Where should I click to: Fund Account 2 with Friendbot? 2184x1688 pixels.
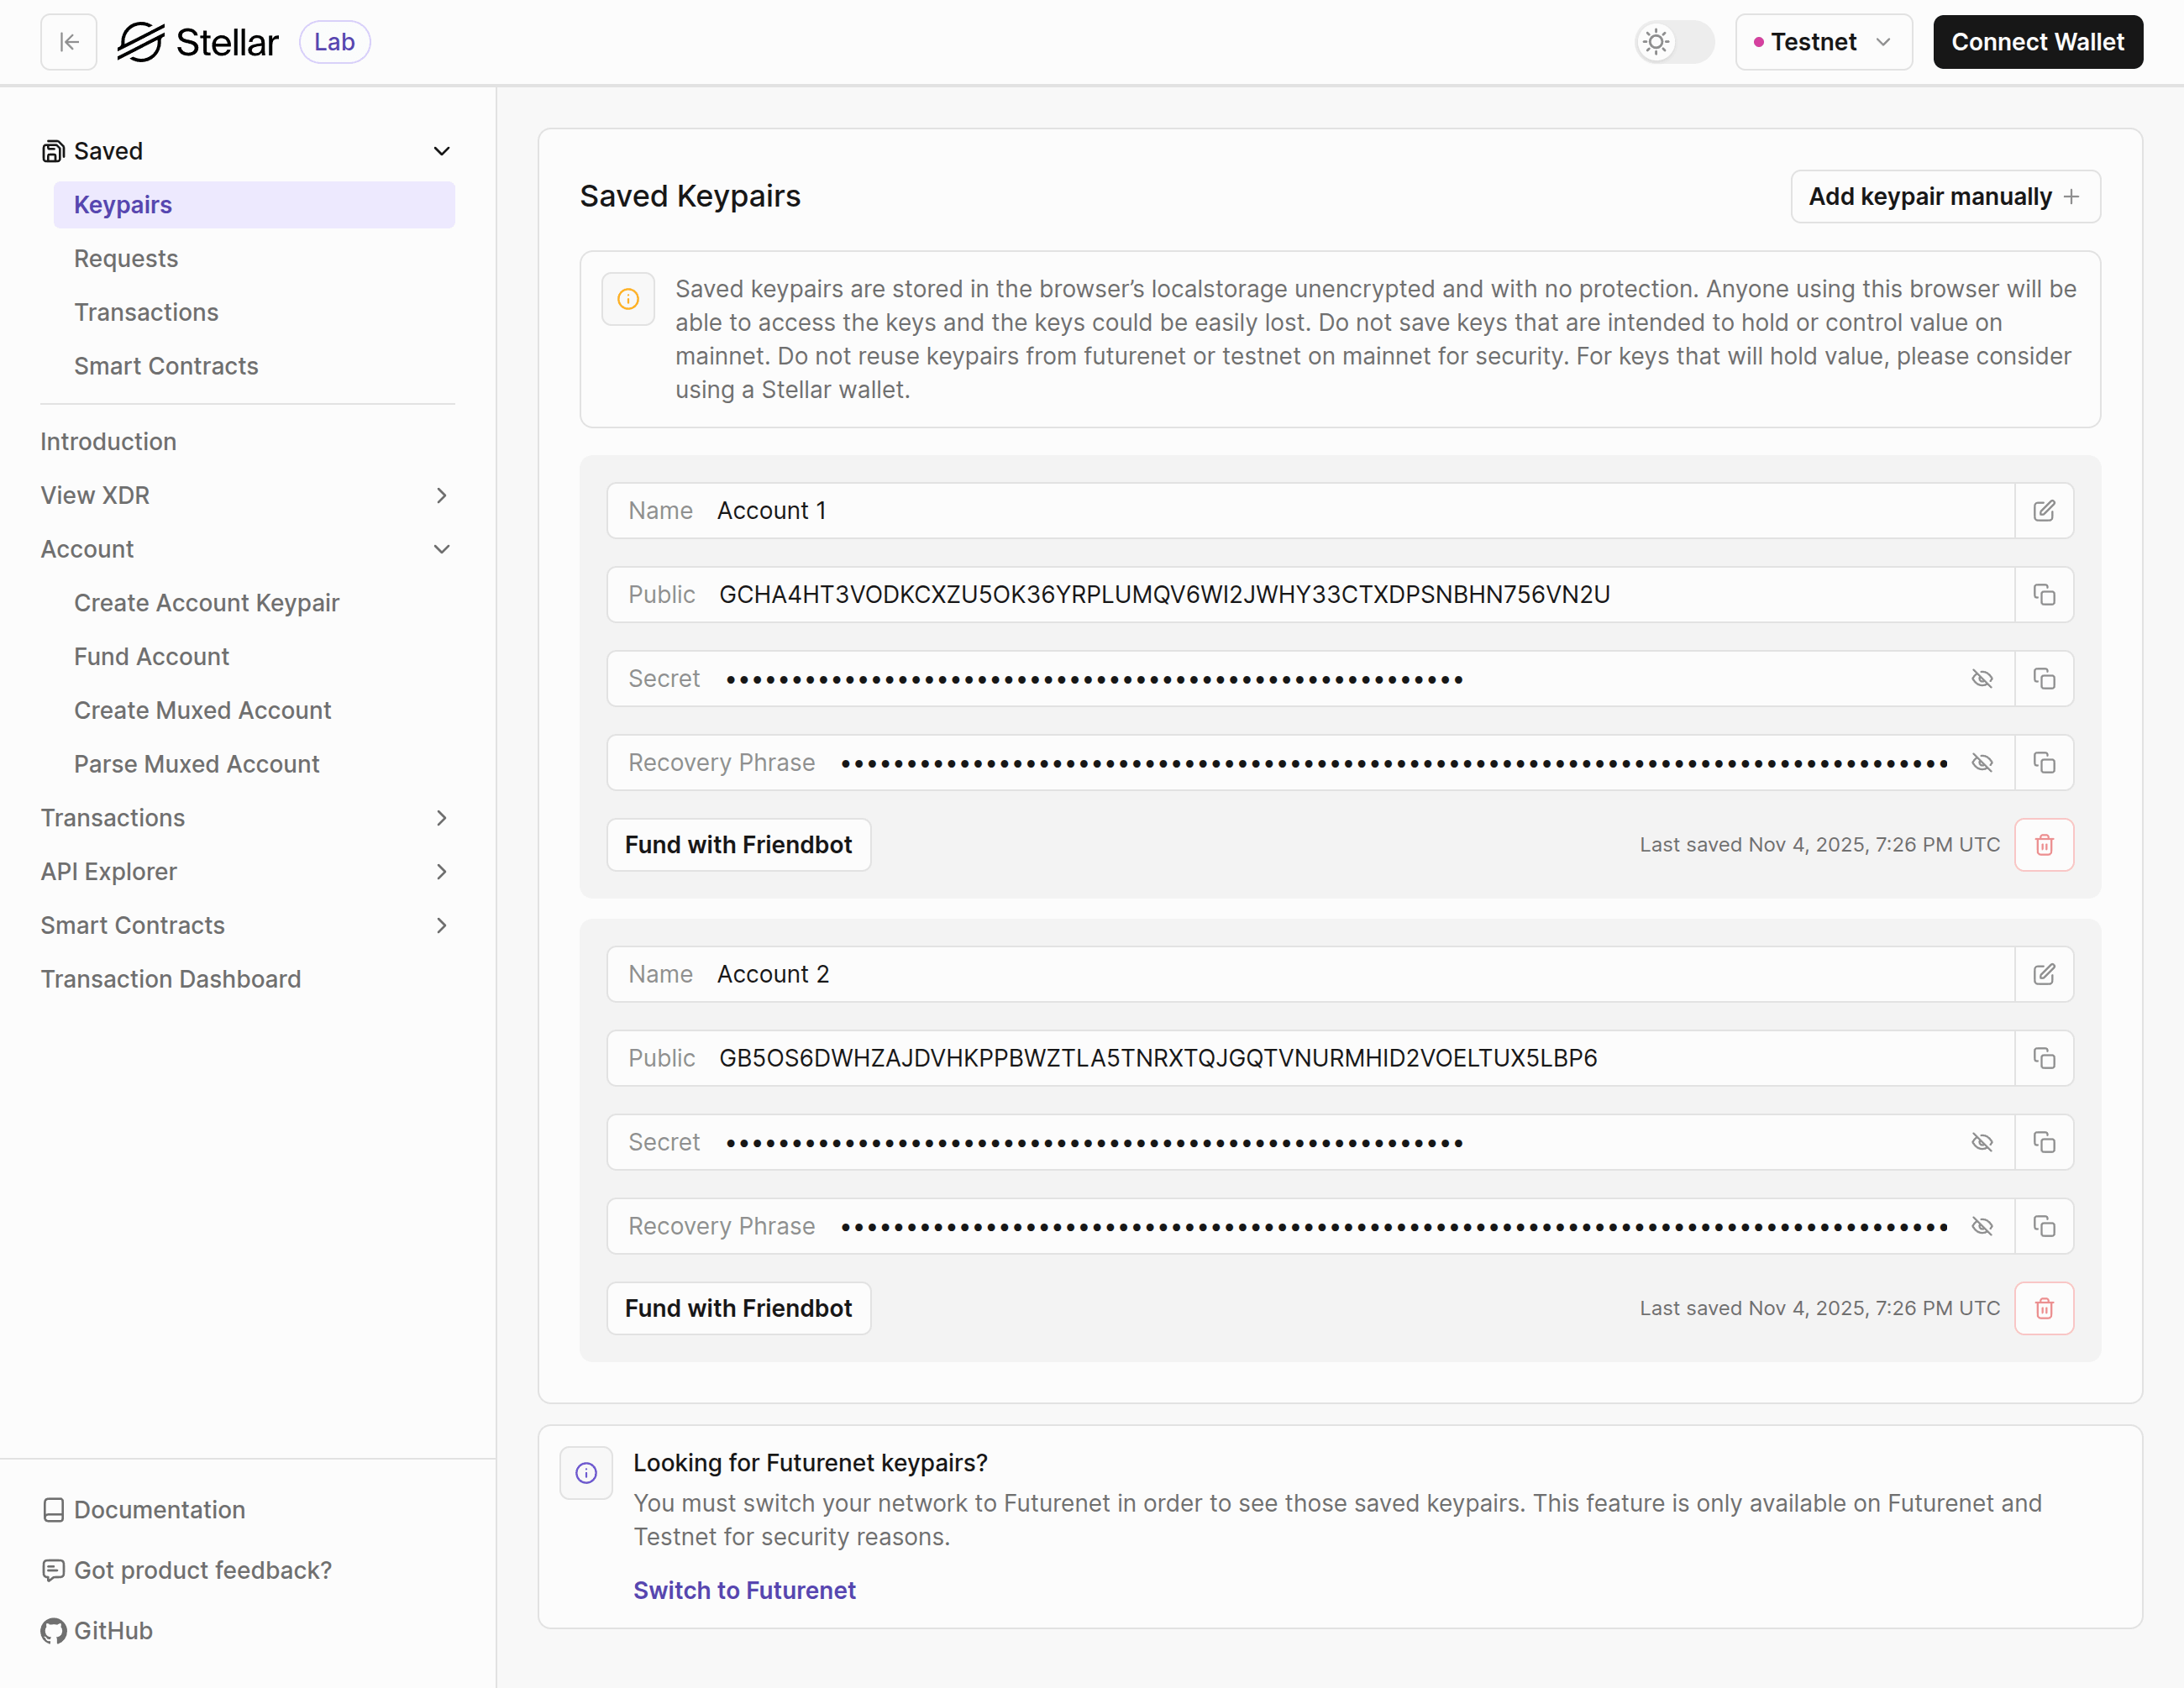click(738, 1308)
